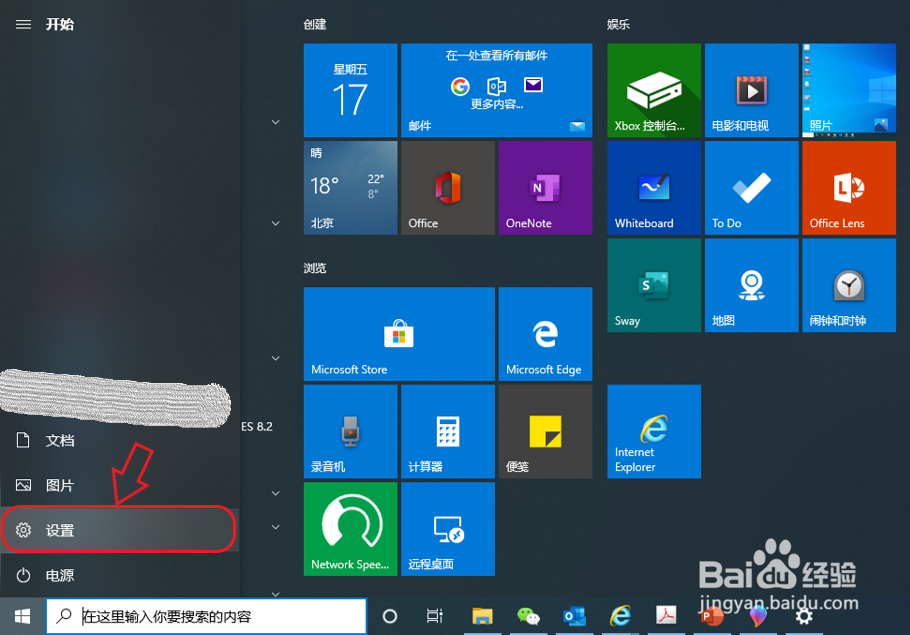Open the Photos (照片) tile
Image resolution: width=910 pixels, height=635 pixels.
point(849,90)
